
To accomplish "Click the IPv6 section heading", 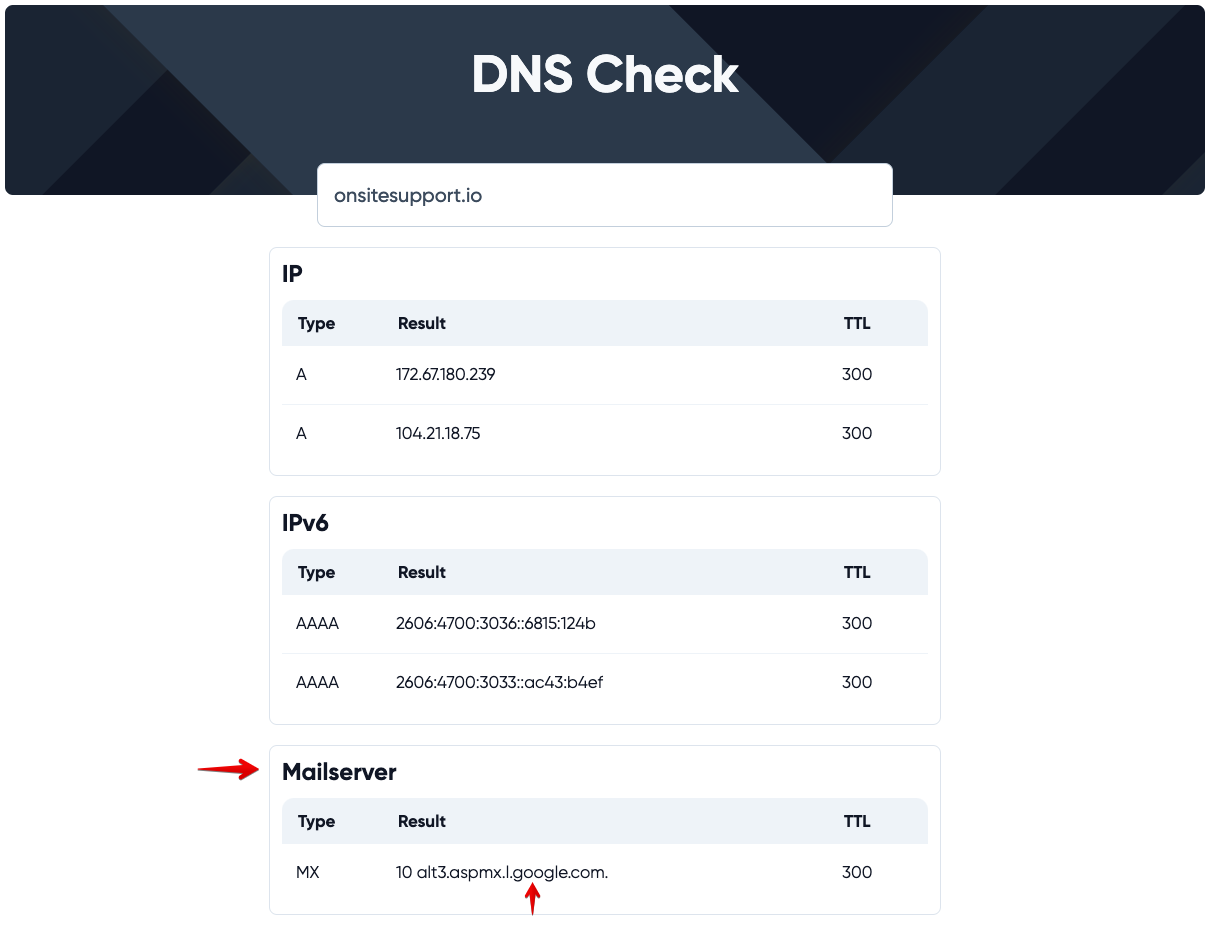I will coord(305,523).
